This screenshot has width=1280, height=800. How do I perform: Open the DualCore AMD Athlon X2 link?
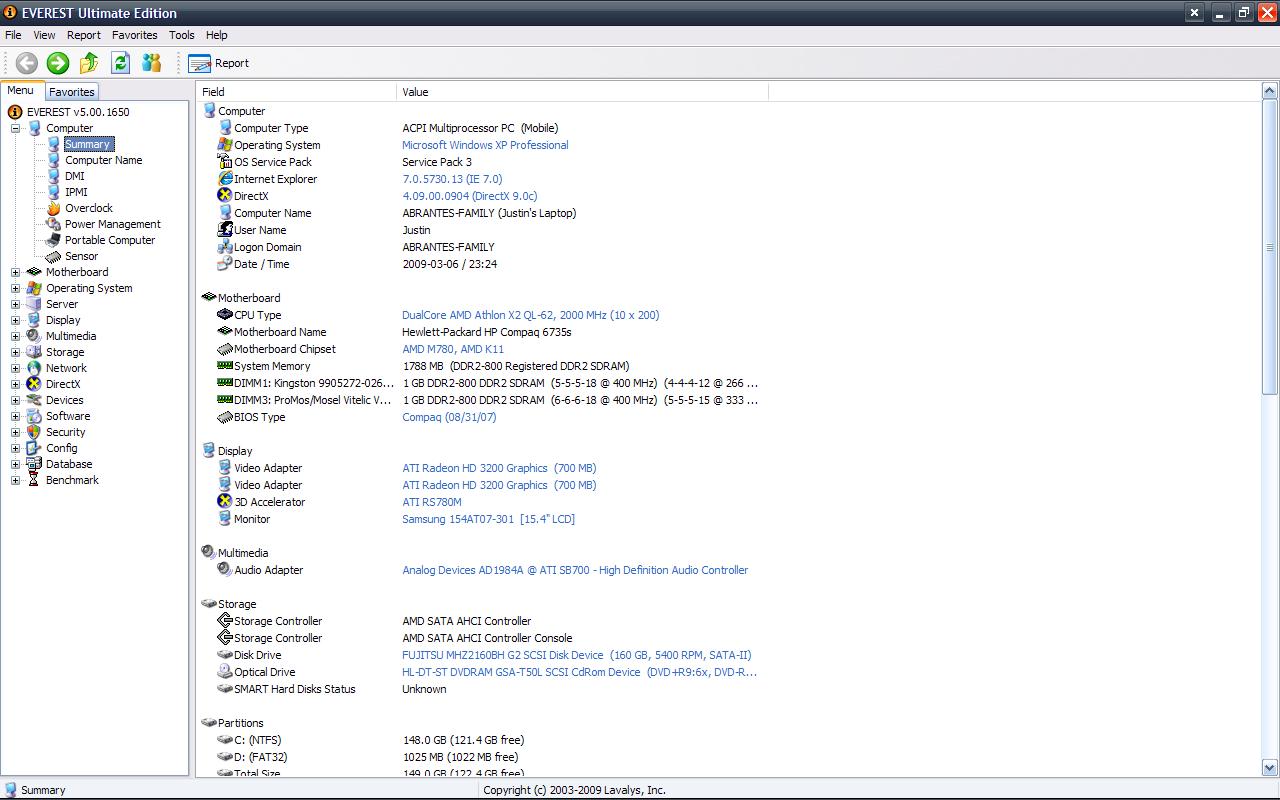(x=530, y=315)
